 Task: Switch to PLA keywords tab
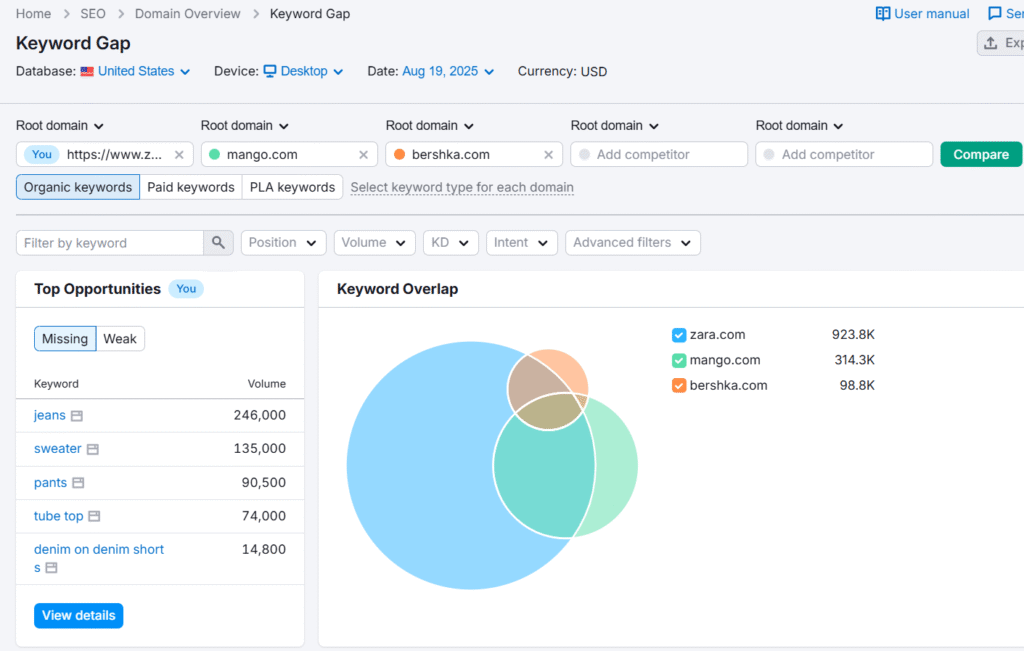[x=293, y=187]
